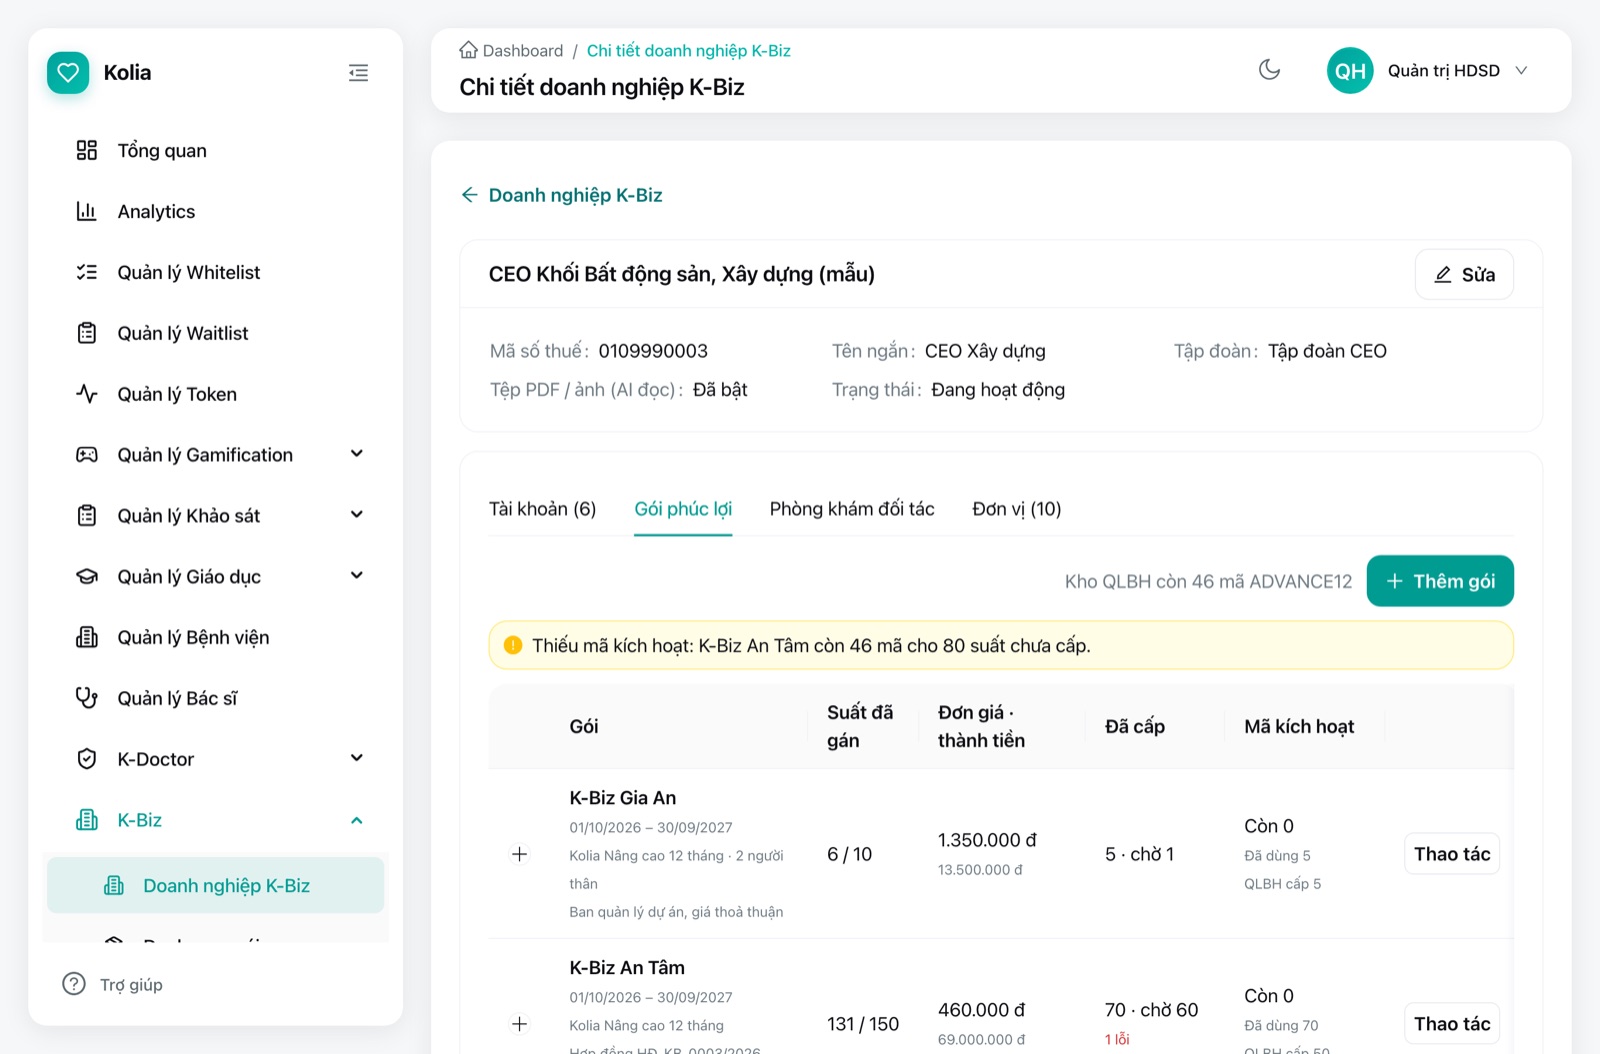Switch to Tài khoản (6) tab

pos(542,509)
